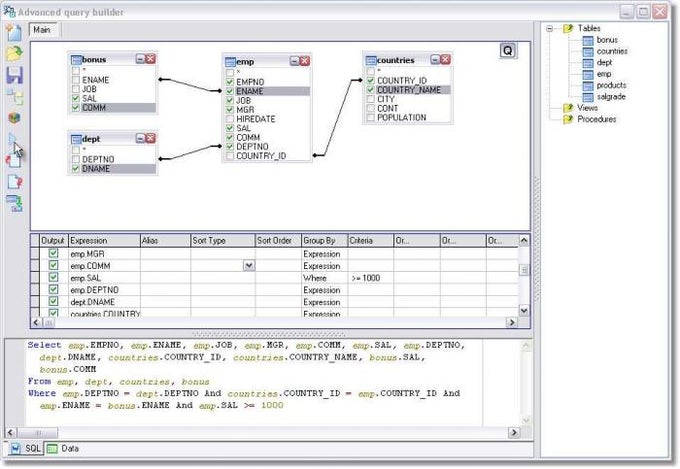Screen dimensions: 680x469
Task: Click the diagram tables icon in left toolbar
Action: (15, 97)
